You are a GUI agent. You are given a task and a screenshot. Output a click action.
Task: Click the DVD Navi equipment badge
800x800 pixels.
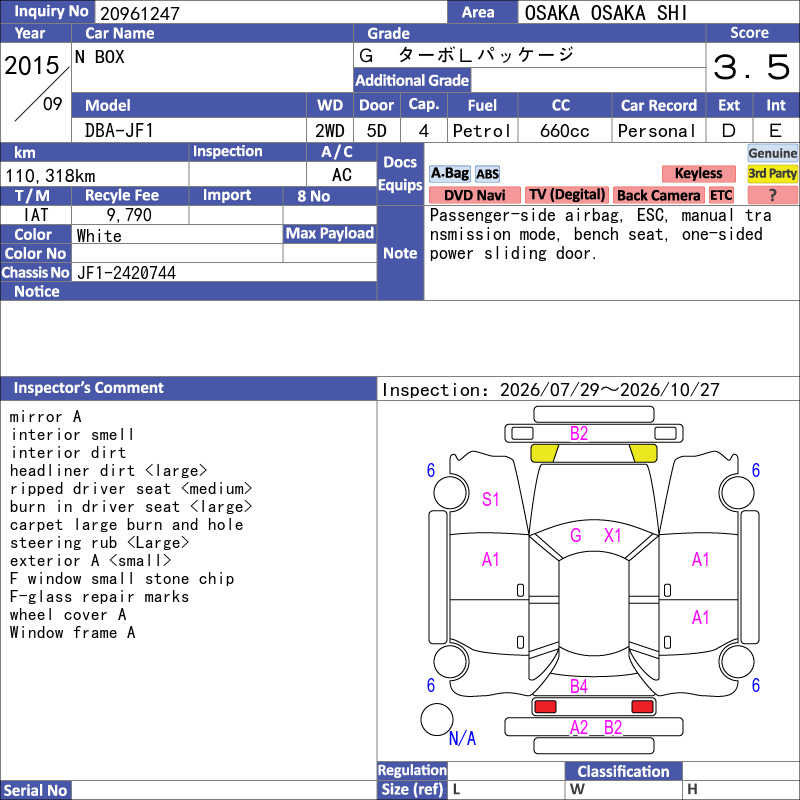click(474, 195)
